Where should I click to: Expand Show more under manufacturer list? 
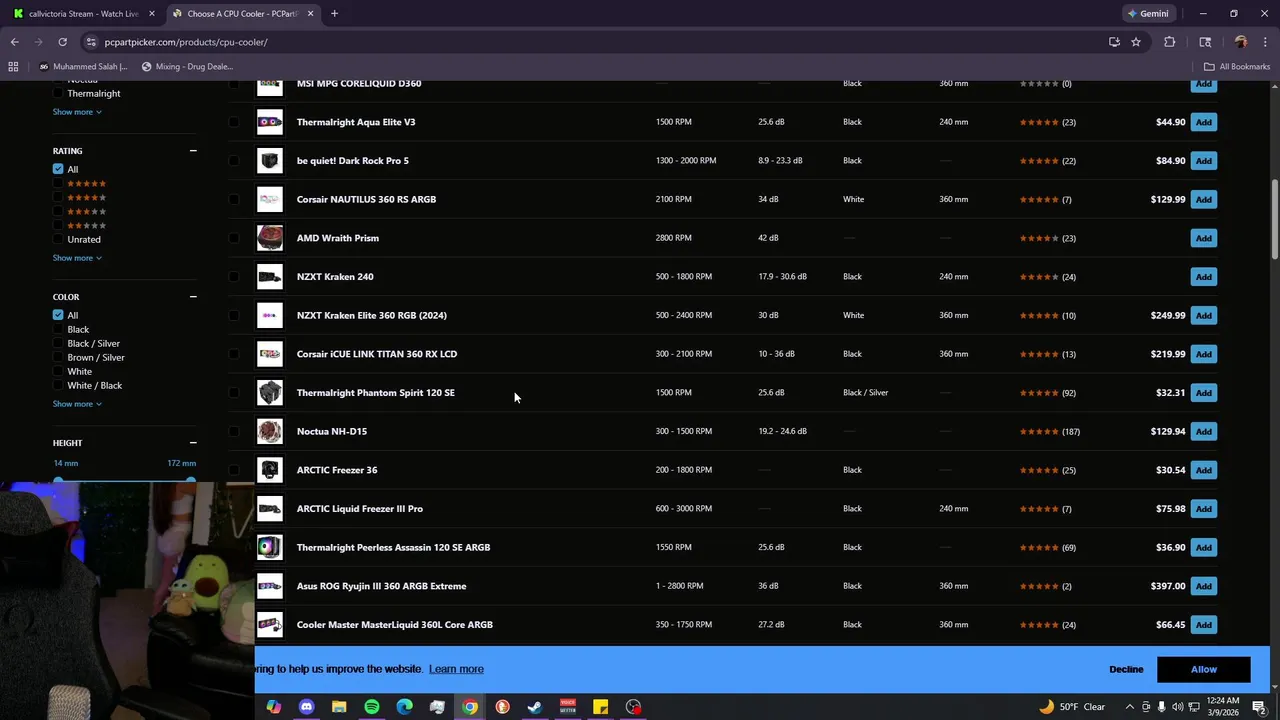click(x=77, y=112)
